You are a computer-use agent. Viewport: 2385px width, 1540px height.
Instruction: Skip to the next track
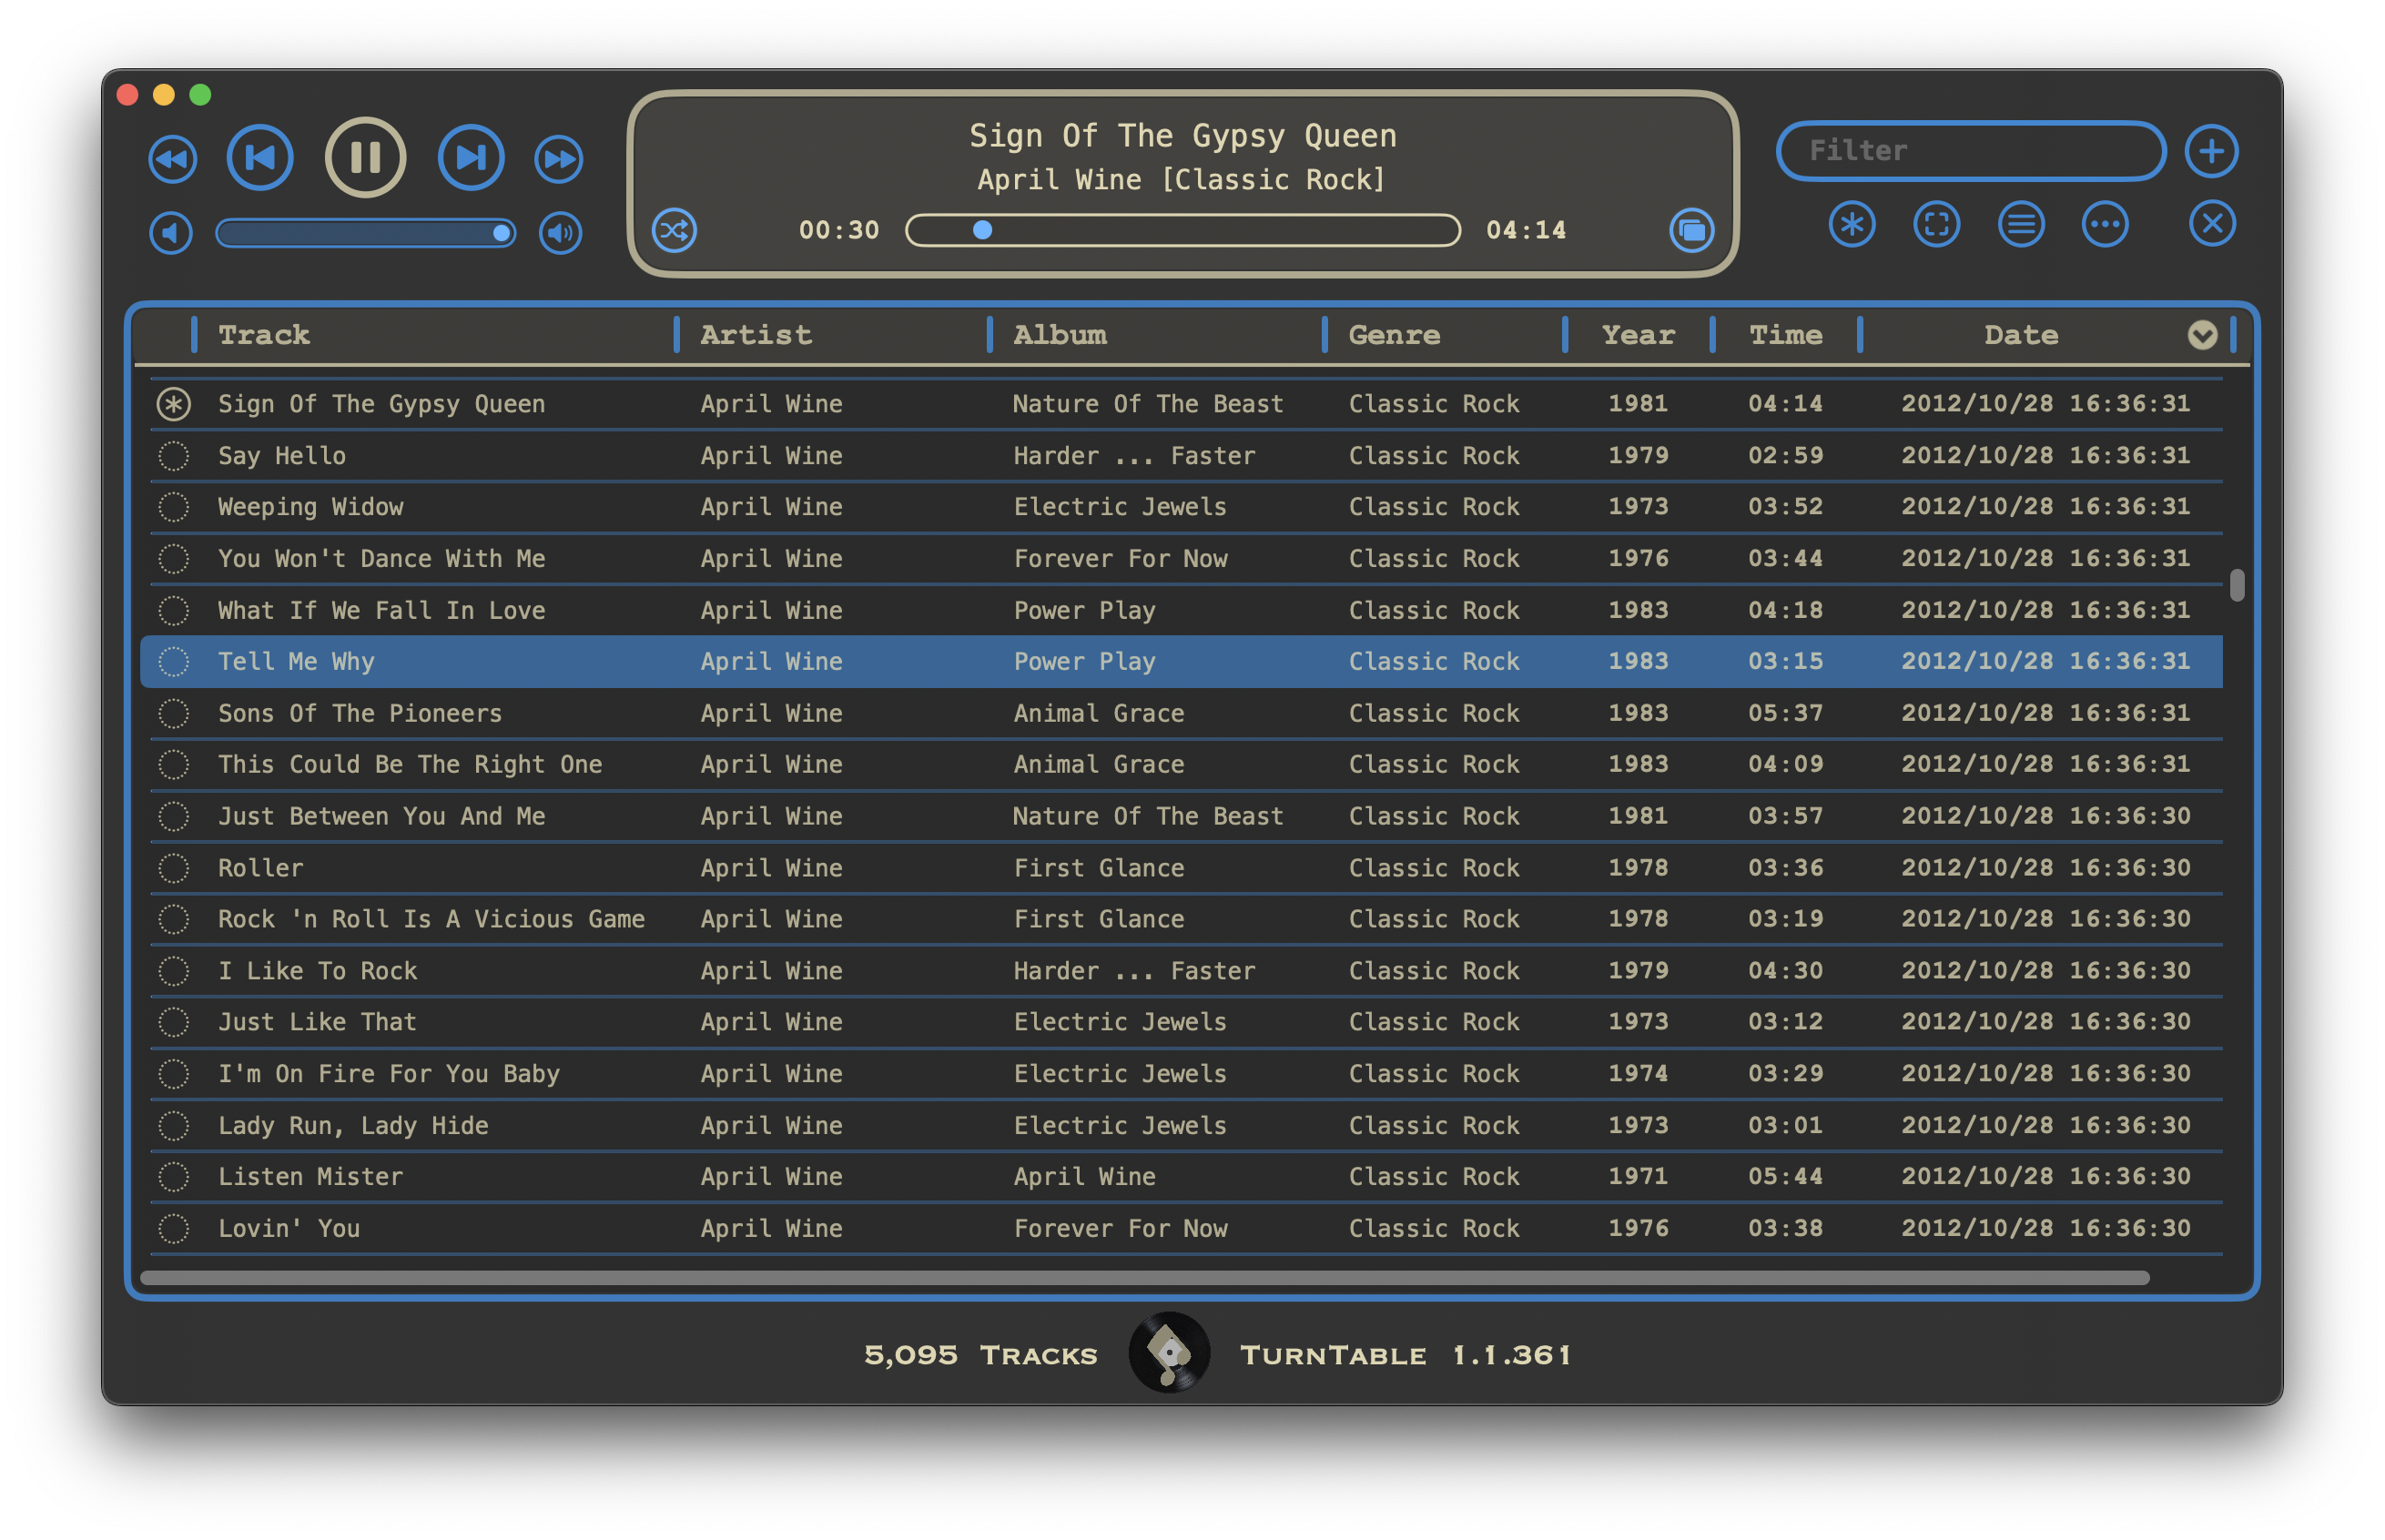coord(470,157)
